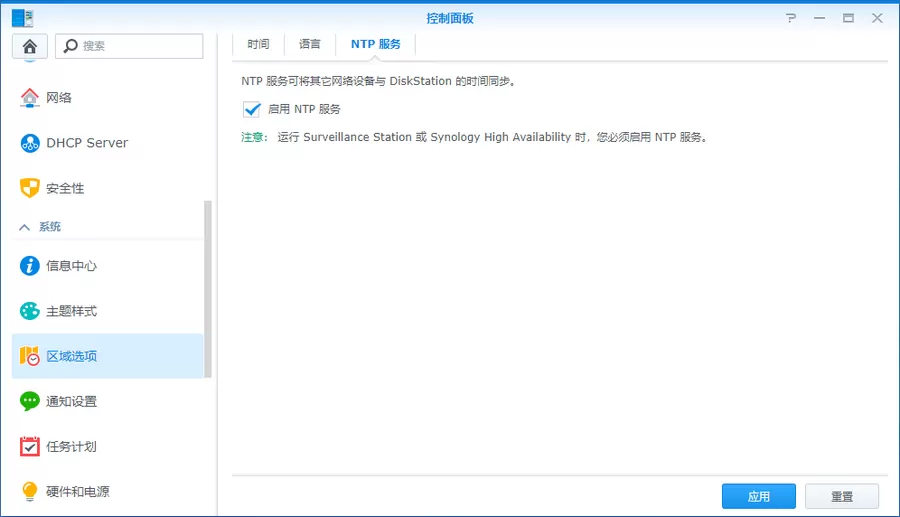
Task: Open 硬件和电源 light bulb icon
Action: point(30,491)
